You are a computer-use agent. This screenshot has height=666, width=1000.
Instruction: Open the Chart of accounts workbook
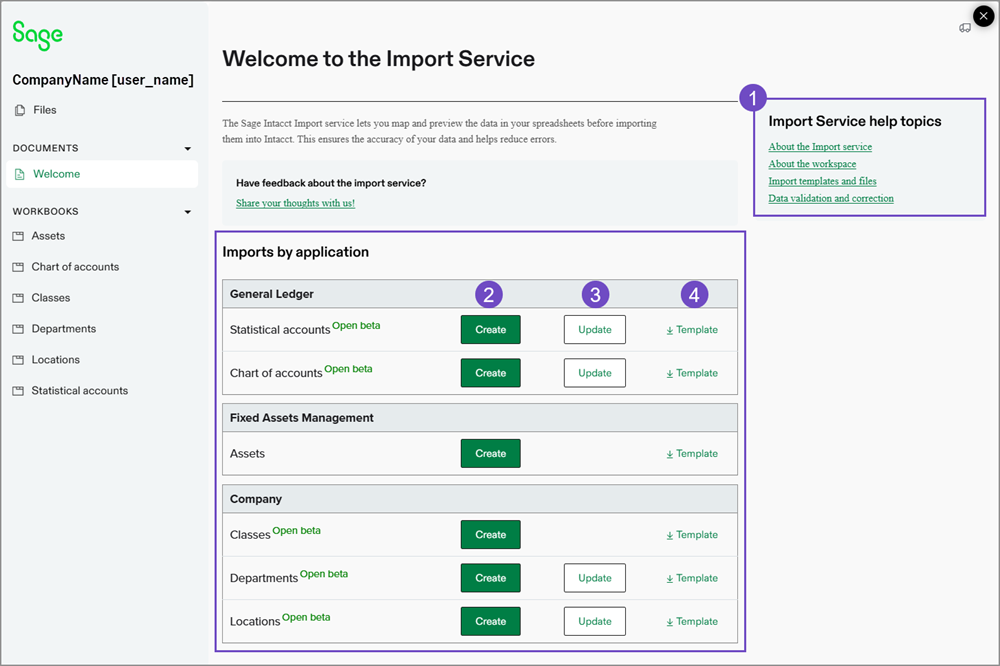[x=75, y=267]
